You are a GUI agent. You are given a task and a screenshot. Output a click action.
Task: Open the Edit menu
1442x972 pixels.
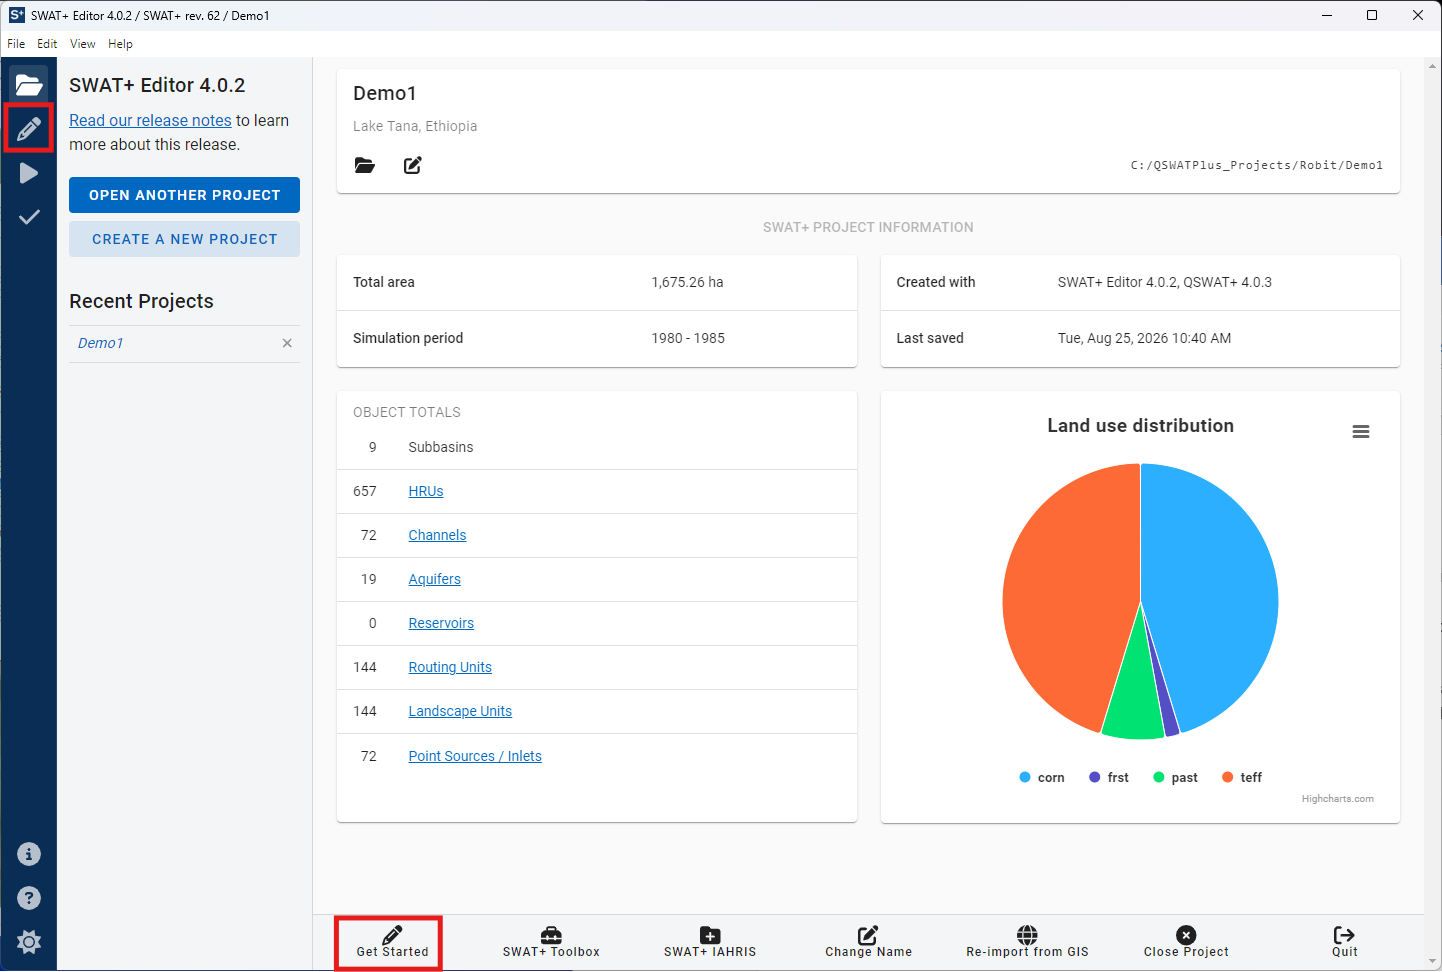click(x=47, y=44)
